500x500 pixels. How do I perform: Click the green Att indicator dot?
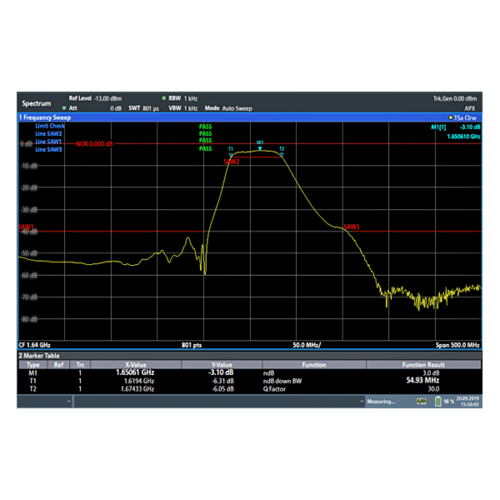point(64,108)
